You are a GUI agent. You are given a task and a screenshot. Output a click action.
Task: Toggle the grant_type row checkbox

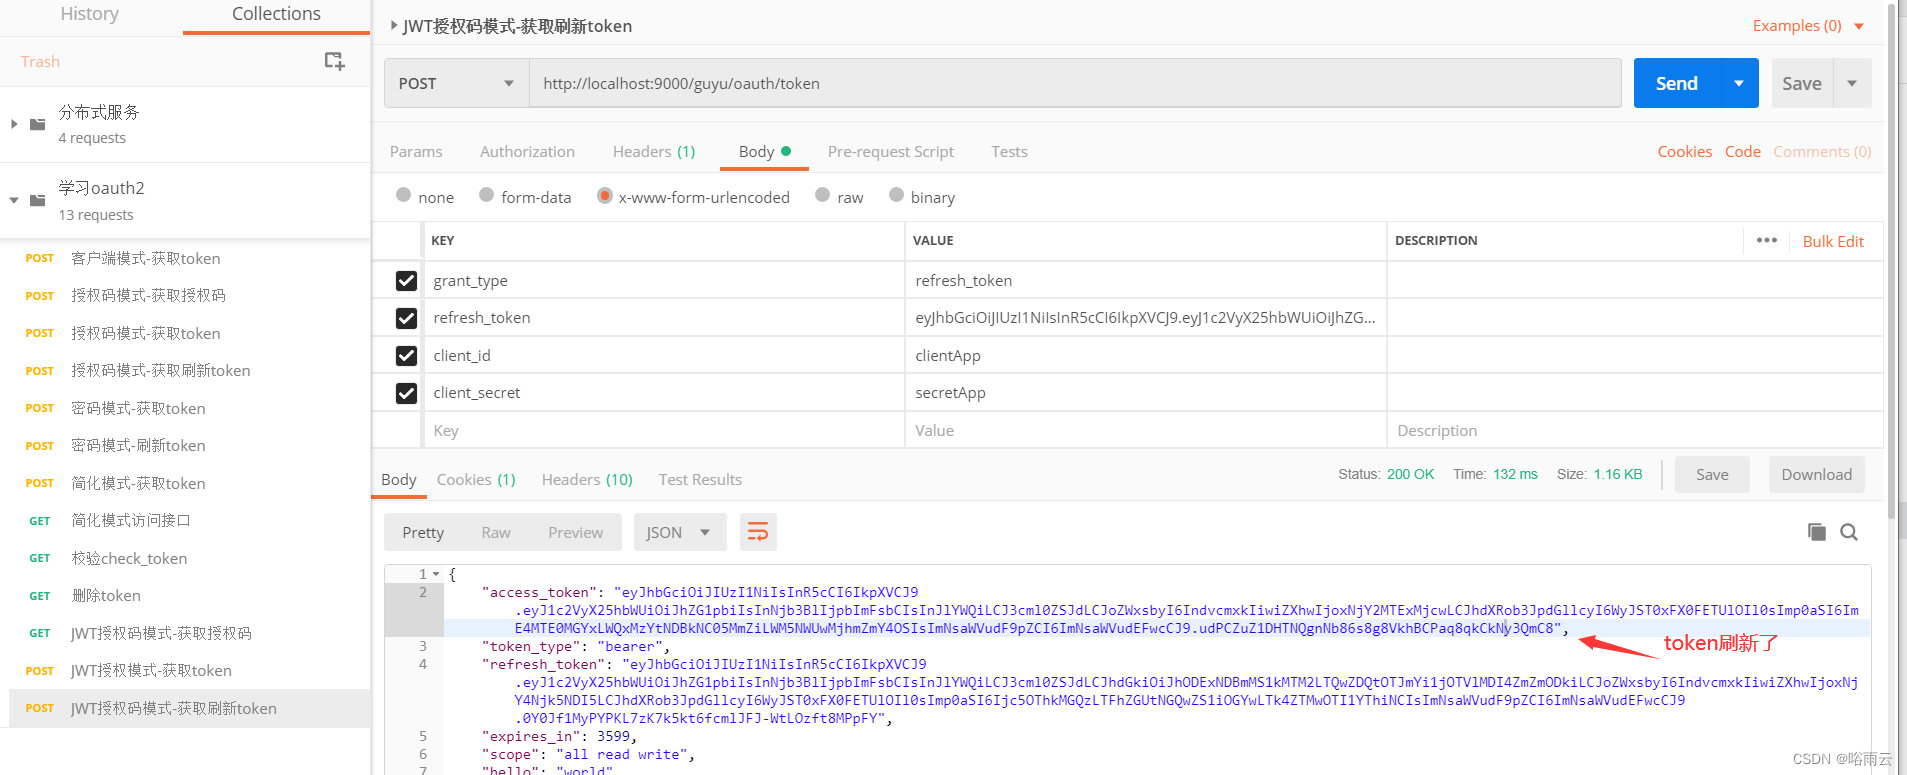406,281
